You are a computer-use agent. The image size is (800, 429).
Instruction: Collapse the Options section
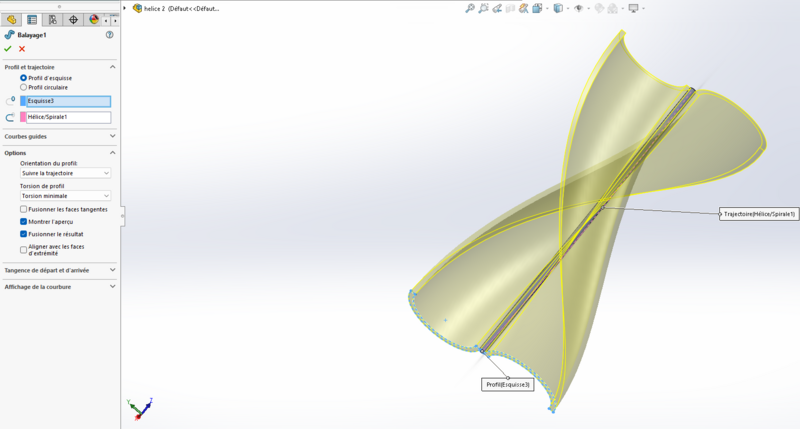pos(113,153)
